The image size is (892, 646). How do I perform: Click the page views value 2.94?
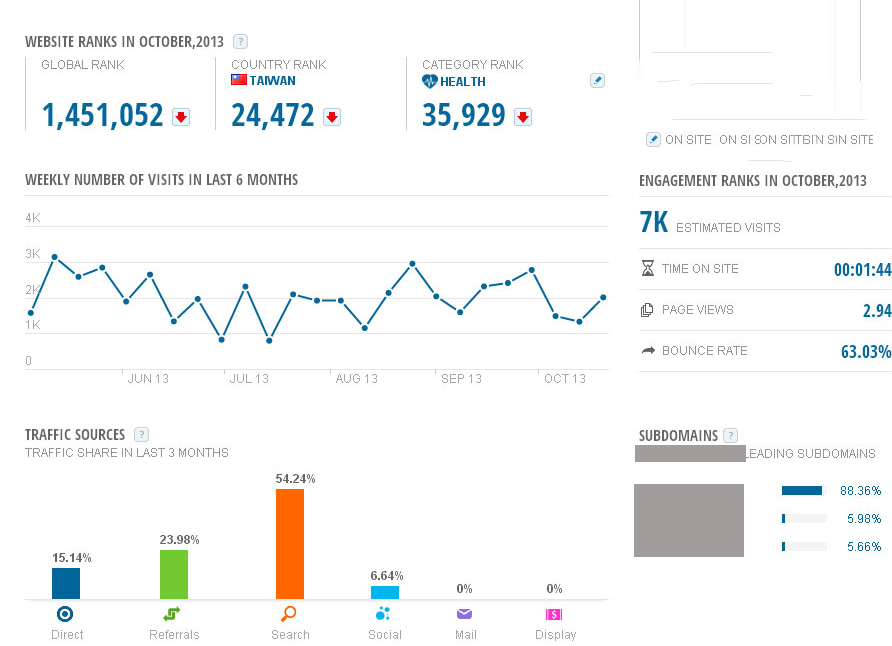(877, 310)
